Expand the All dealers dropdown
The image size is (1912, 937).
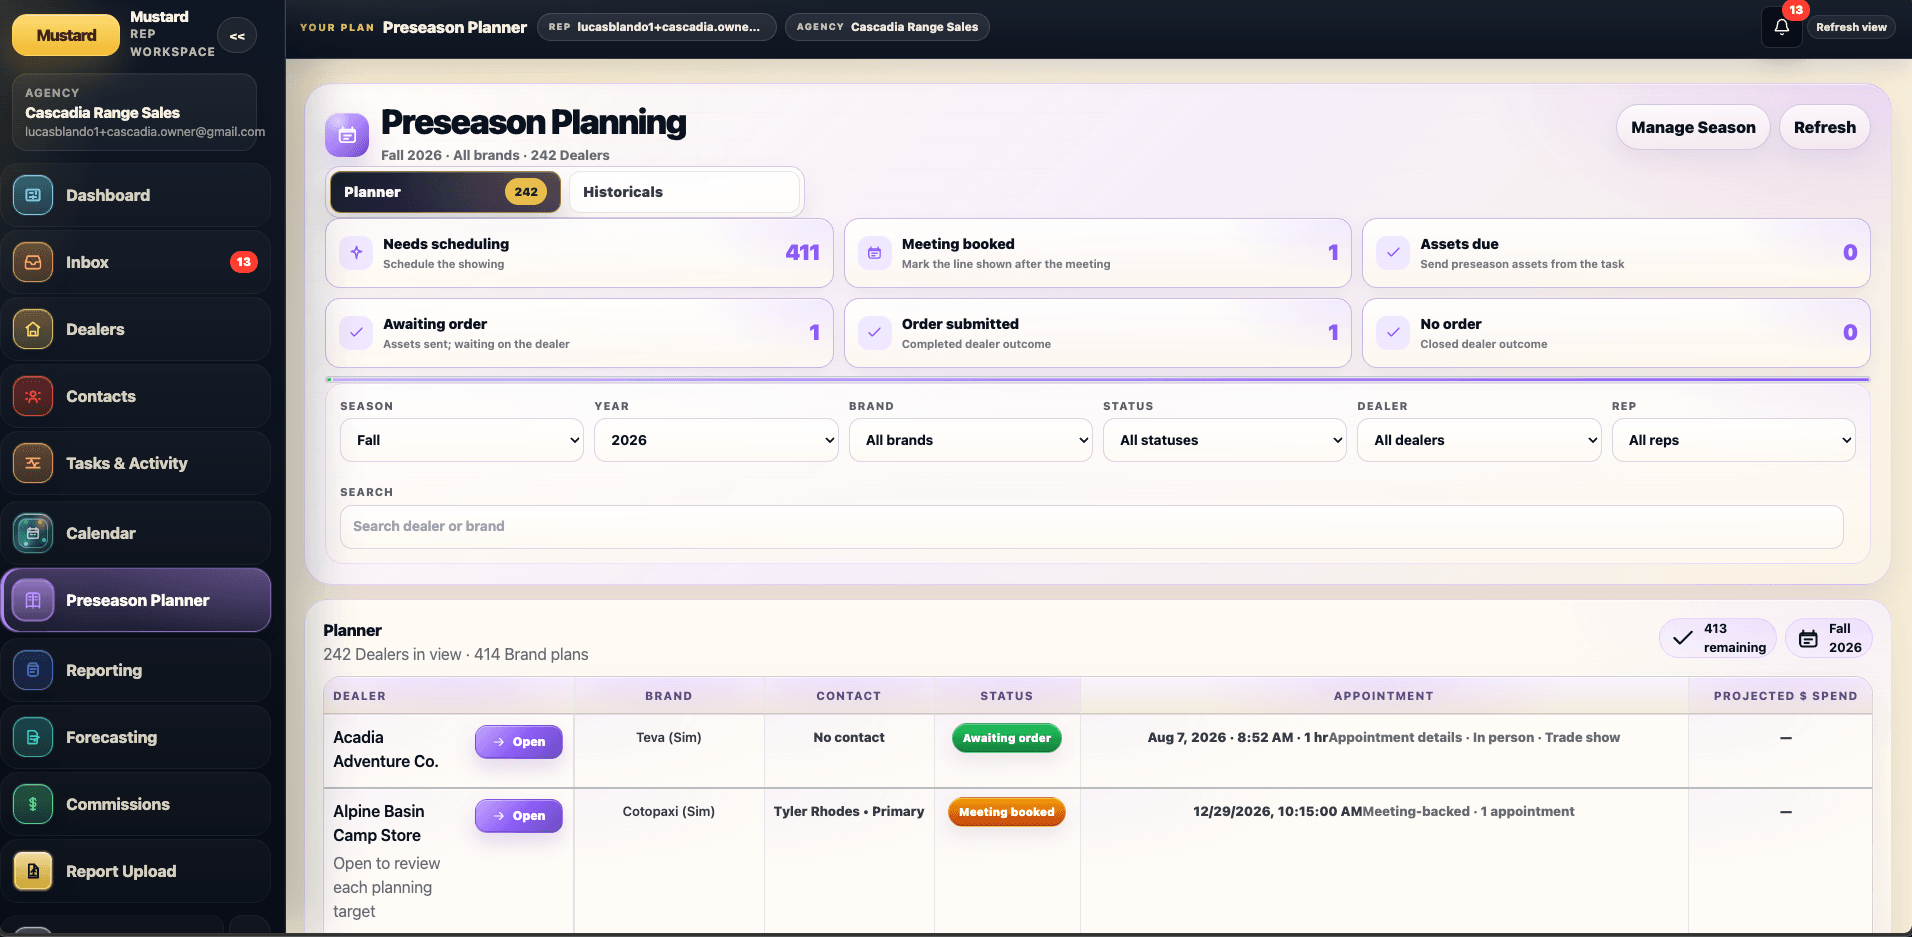(1479, 440)
